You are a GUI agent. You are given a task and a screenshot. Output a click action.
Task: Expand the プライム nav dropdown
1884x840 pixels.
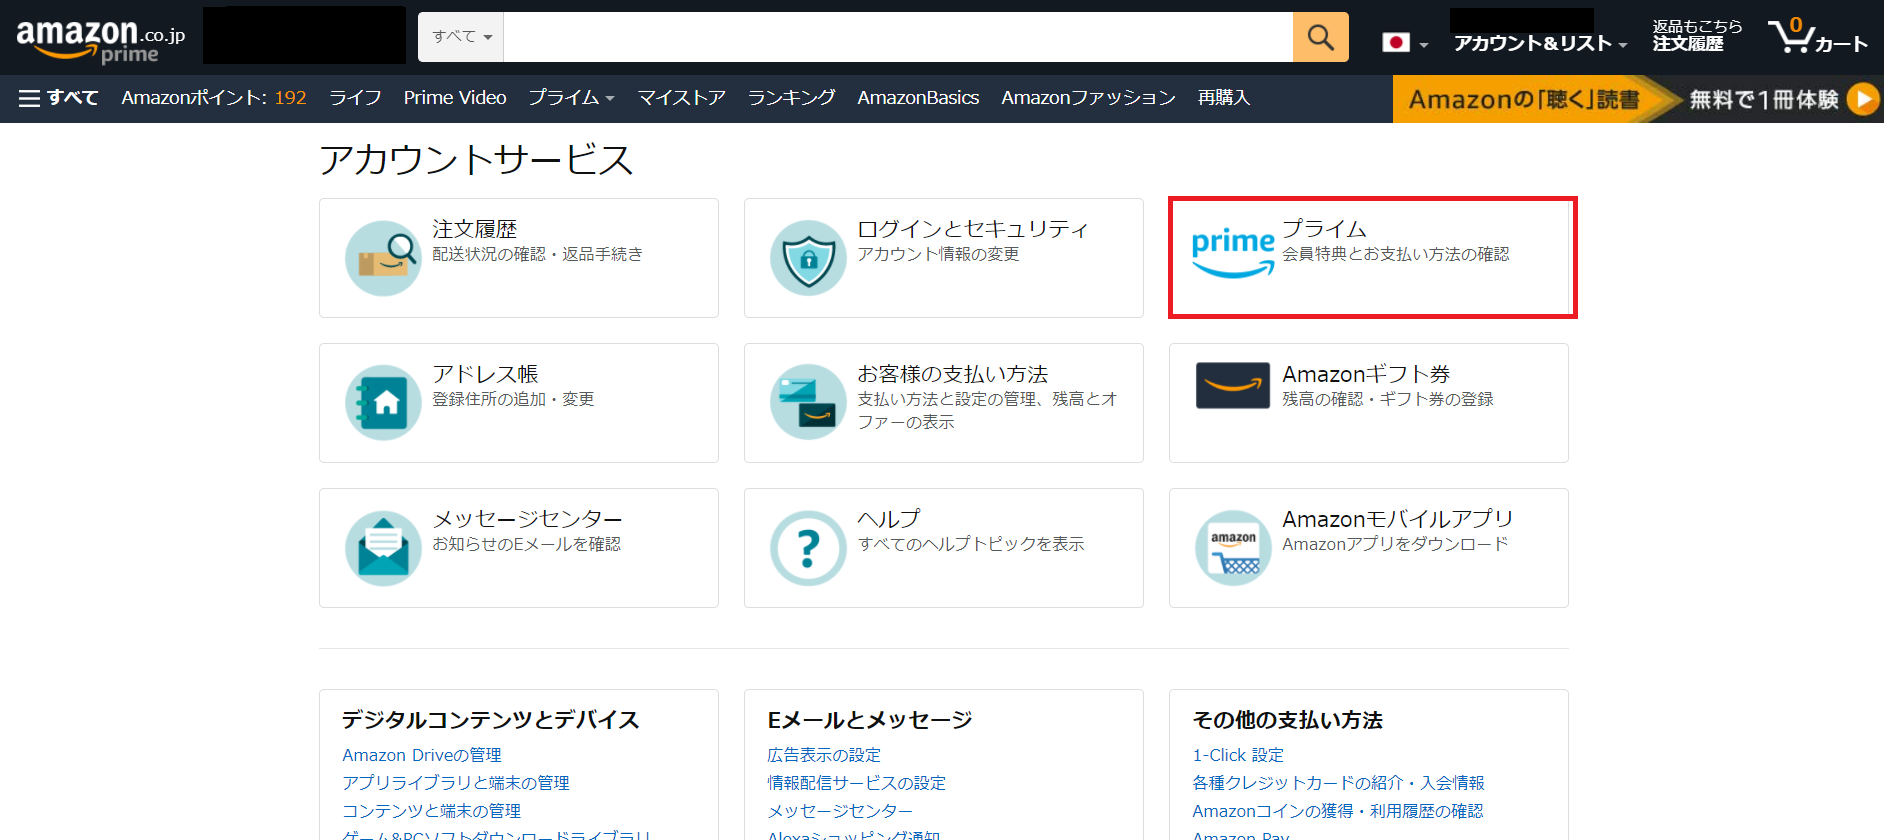click(x=571, y=98)
